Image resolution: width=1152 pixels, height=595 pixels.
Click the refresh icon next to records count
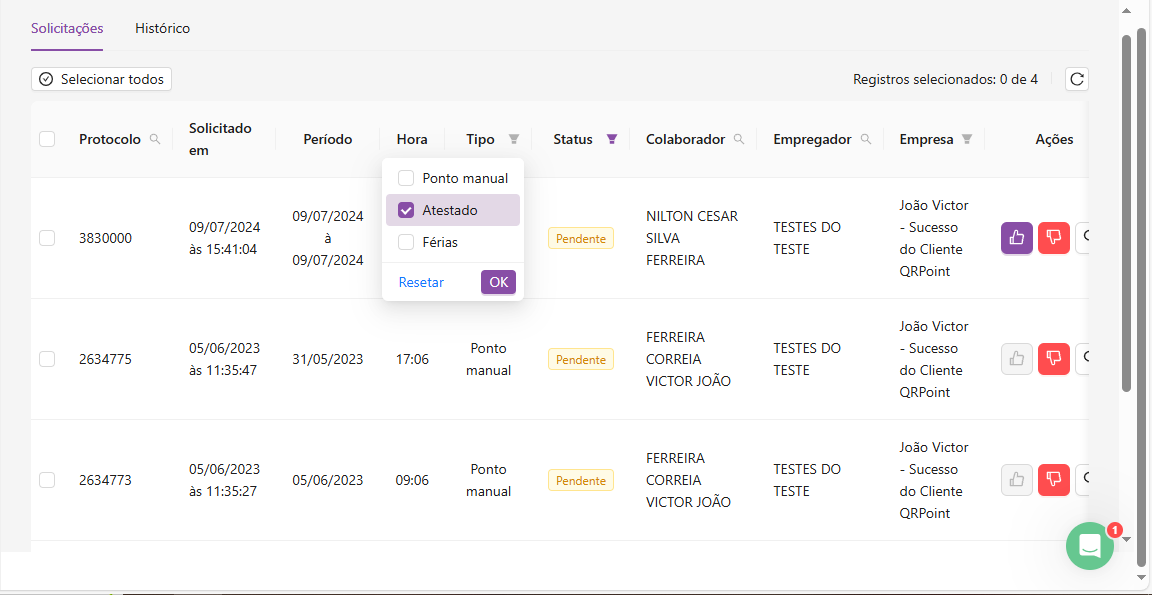[x=1076, y=79]
